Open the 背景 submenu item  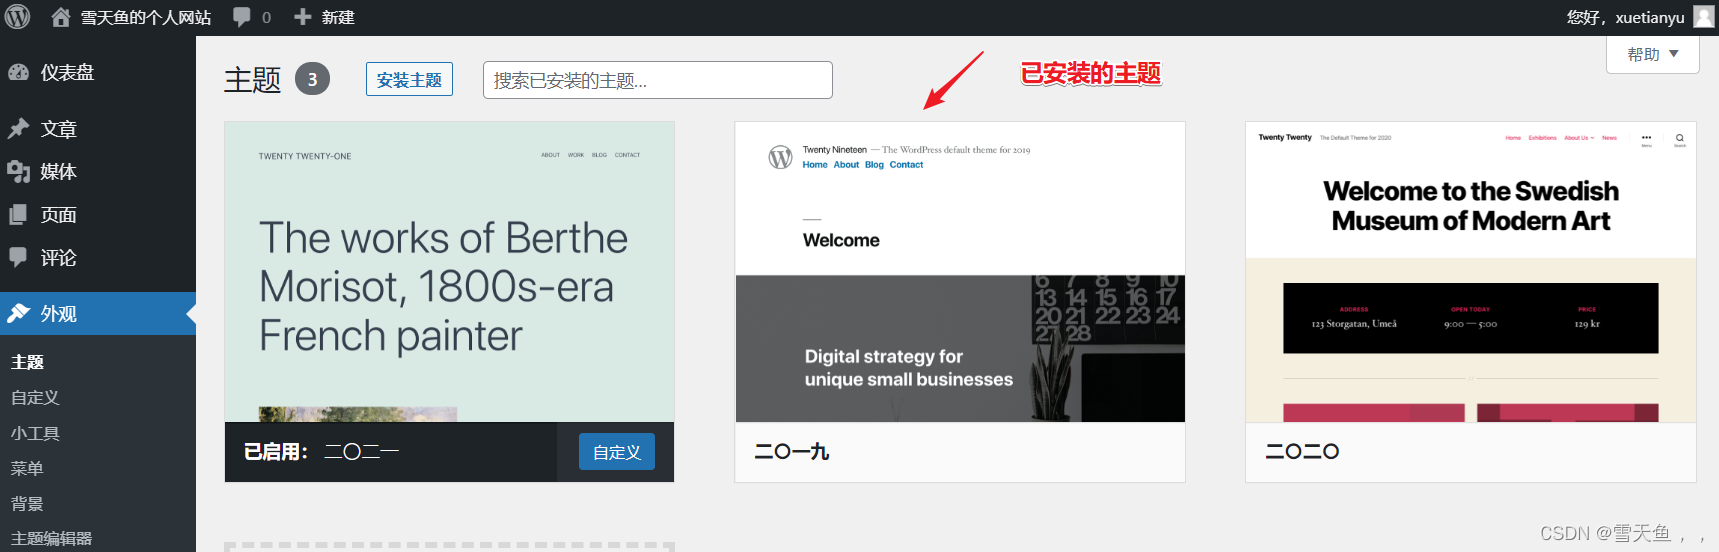click(x=27, y=503)
